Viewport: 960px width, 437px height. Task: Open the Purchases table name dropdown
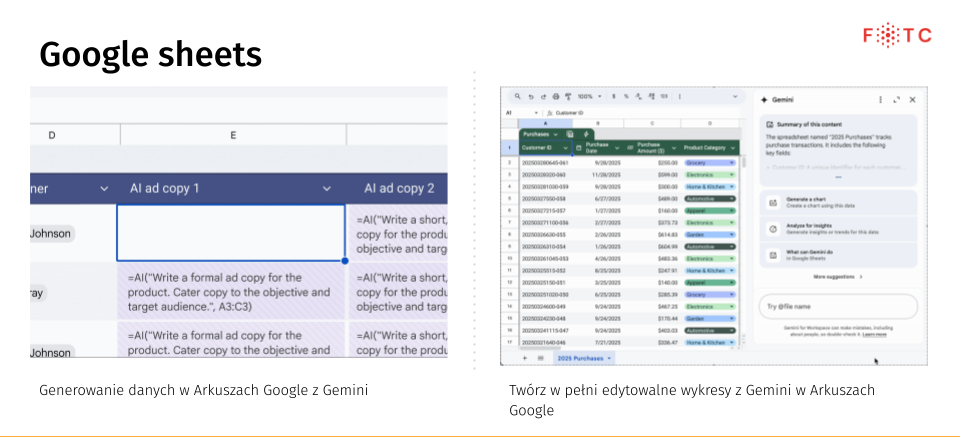(555, 134)
